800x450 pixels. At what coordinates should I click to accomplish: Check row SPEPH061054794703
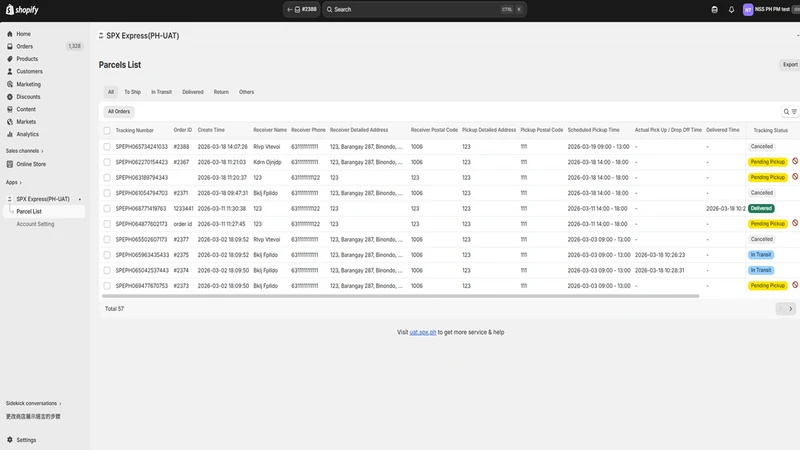[x=107, y=193]
